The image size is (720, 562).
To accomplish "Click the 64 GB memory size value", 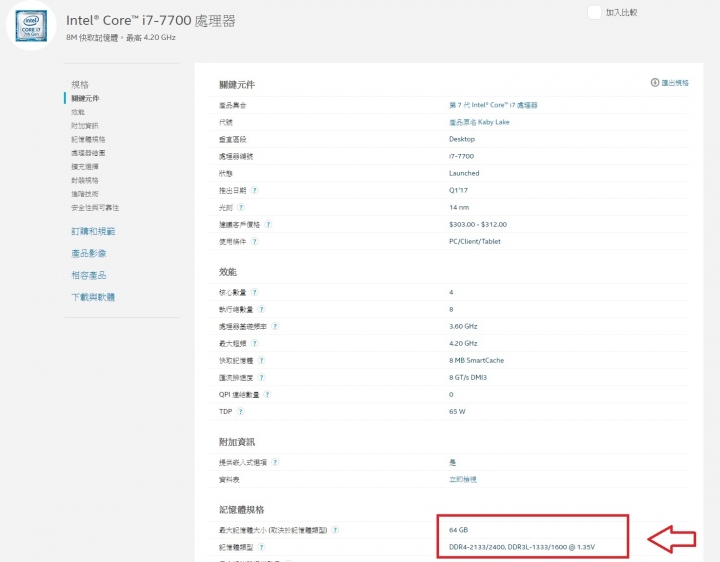I will [459, 530].
